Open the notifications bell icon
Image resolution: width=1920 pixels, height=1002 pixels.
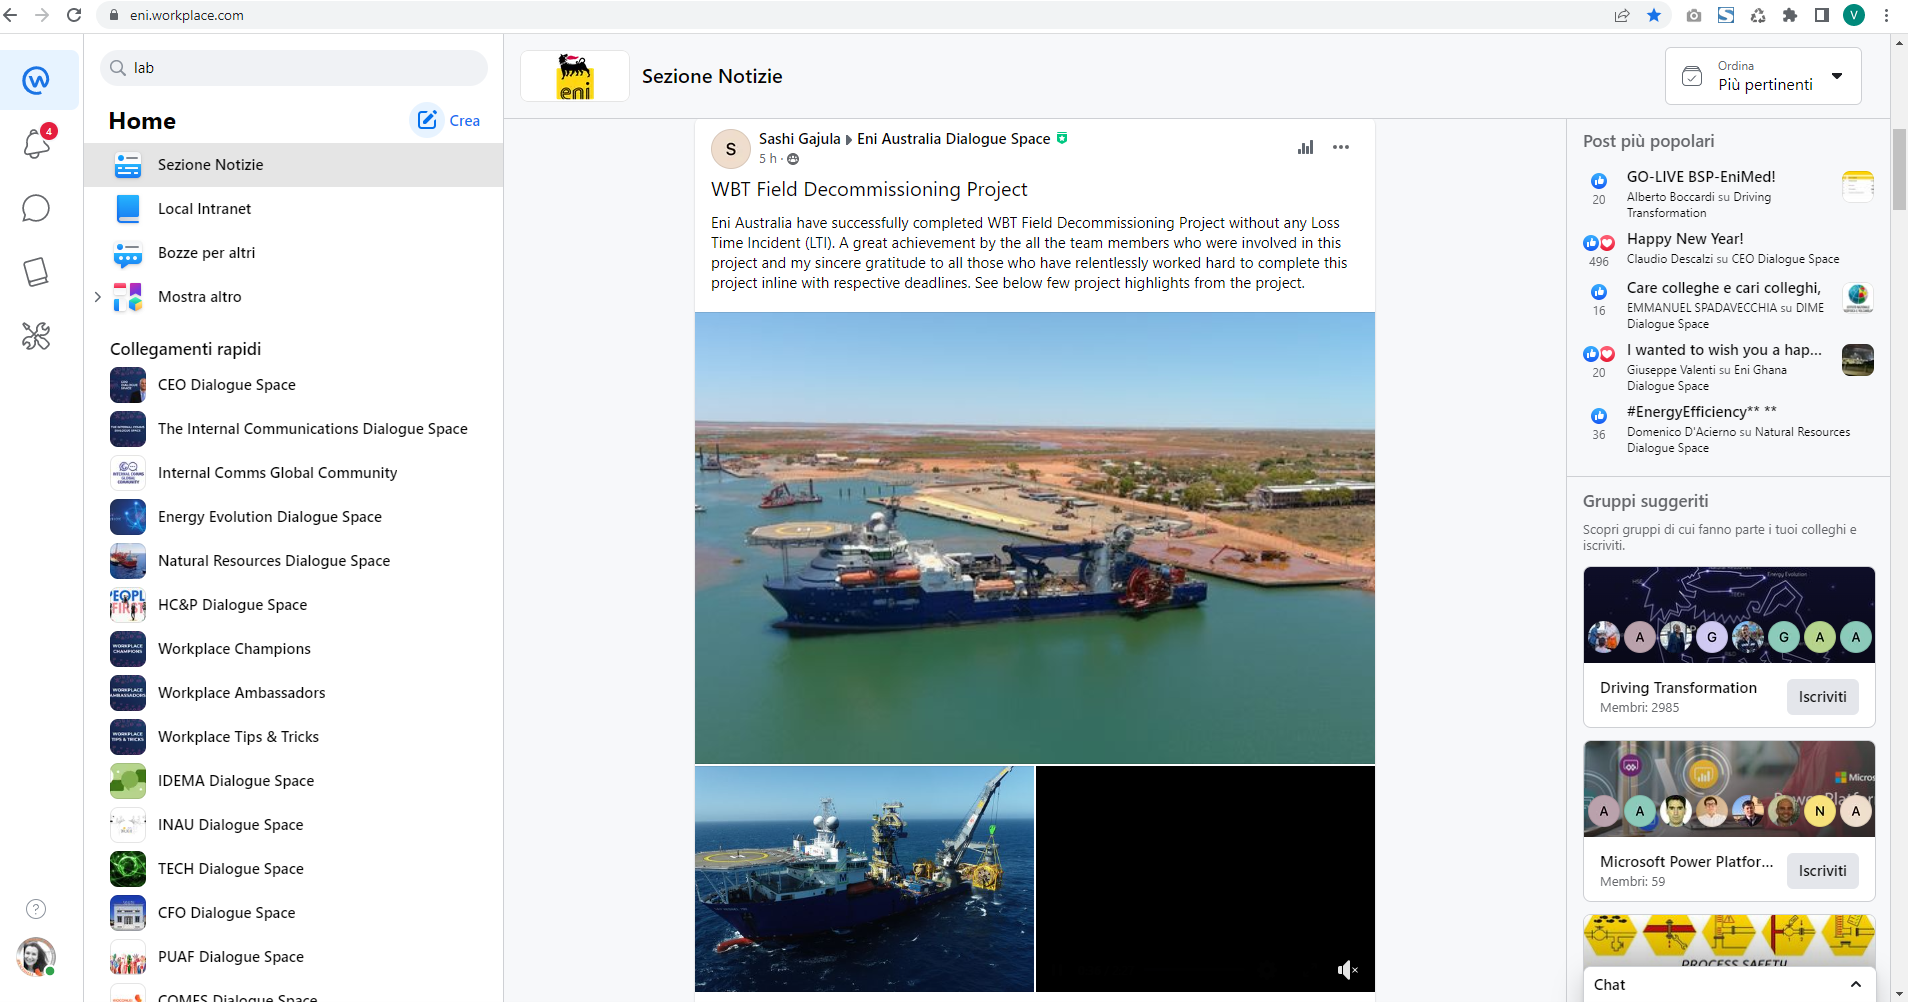coord(37,144)
